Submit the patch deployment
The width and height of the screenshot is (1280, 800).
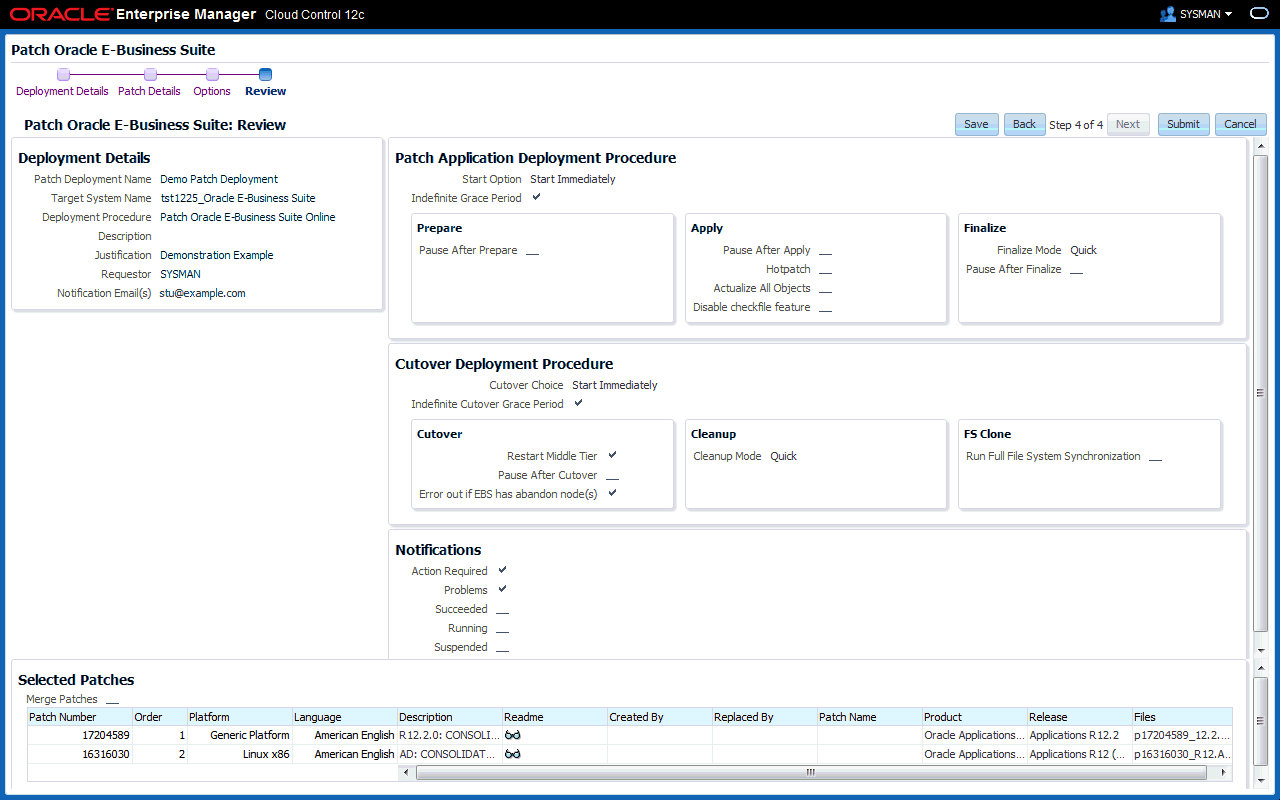click(1183, 124)
